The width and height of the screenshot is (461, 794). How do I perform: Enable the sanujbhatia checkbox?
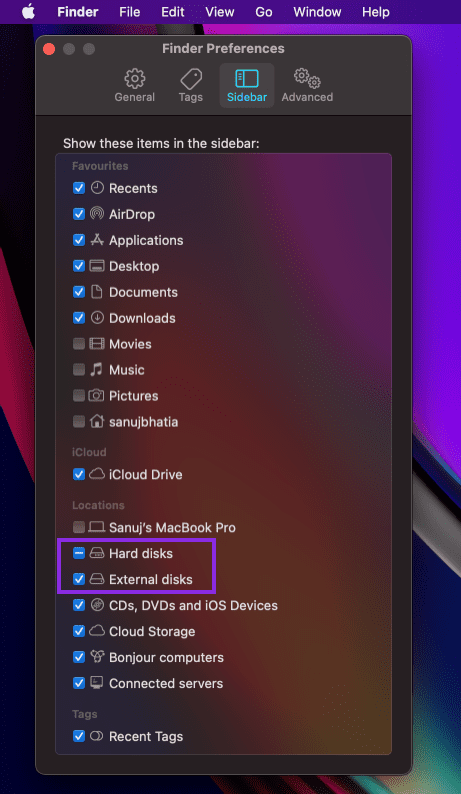[79, 421]
